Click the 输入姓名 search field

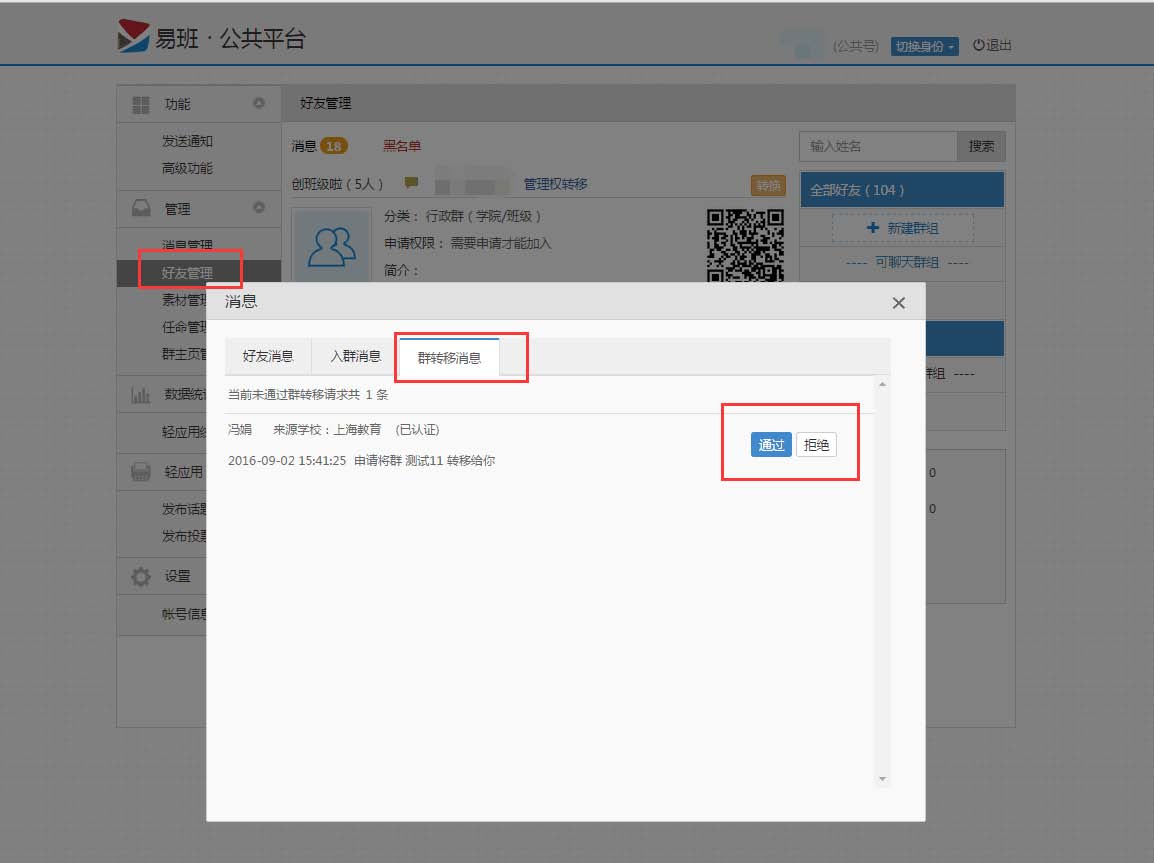coord(878,146)
